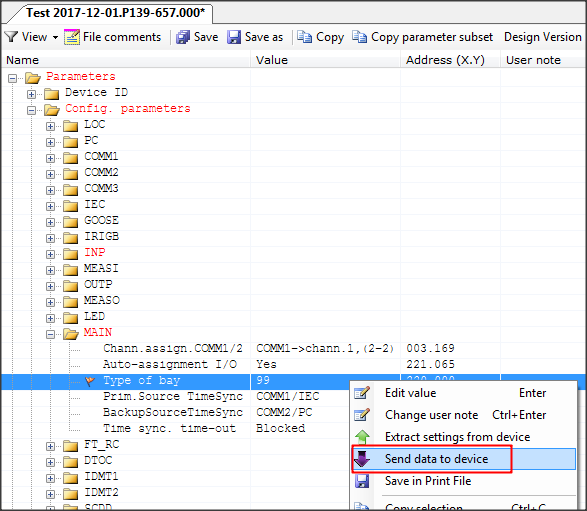This screenshot has width=587, height=511.
Task: Expand the GOOSE folder node
Action: tap(51, 222)
